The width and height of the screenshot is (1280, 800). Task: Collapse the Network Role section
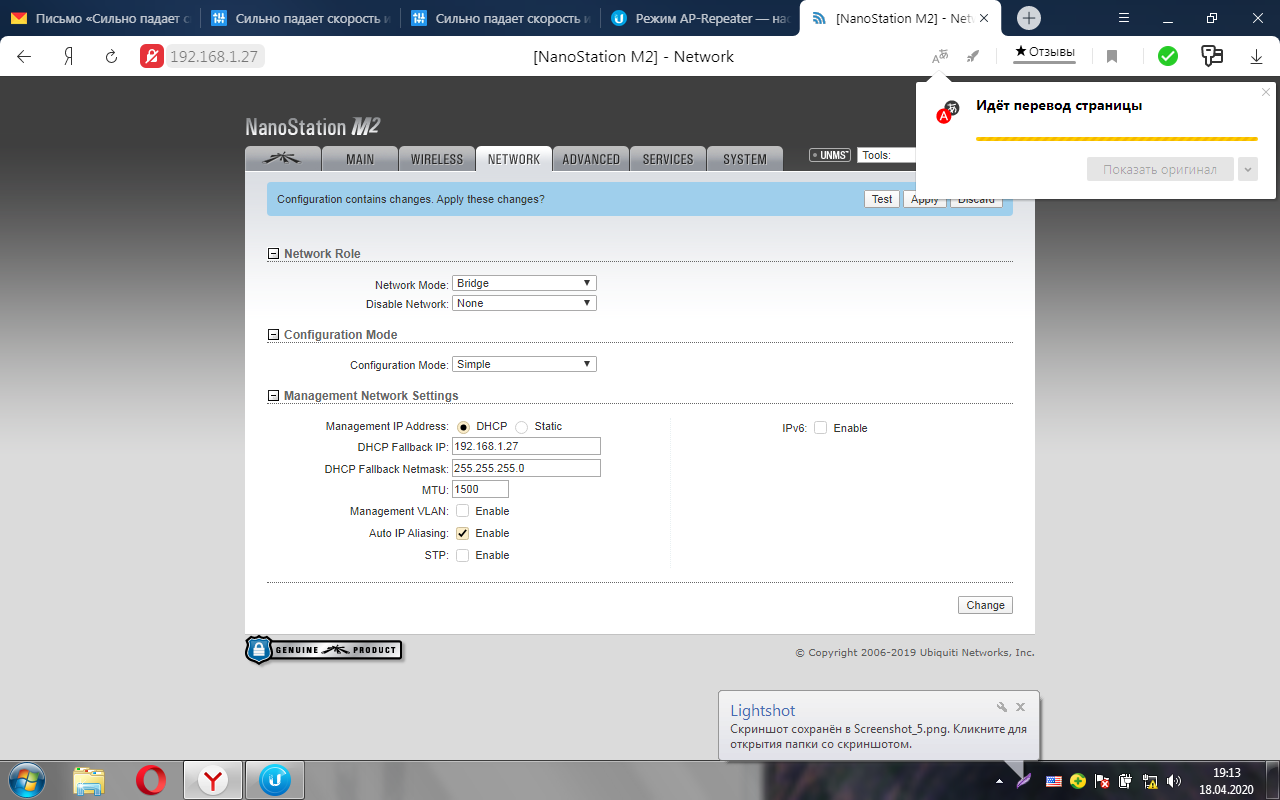(x=273, y=254)
